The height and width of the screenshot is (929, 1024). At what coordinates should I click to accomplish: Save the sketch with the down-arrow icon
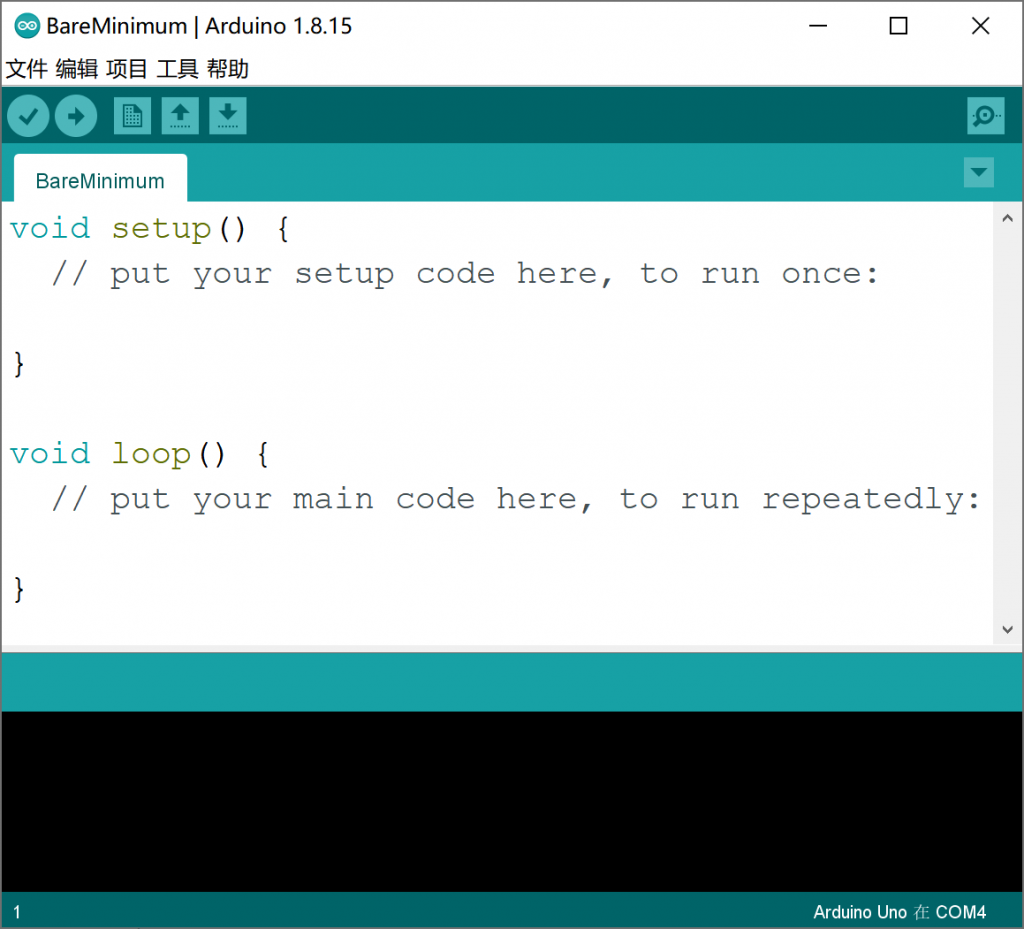coord(228,116)
